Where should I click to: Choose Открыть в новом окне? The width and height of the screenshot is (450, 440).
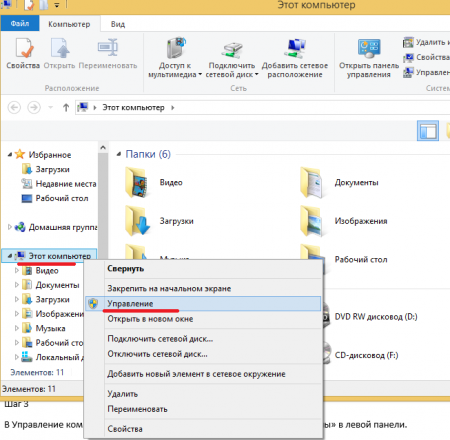pyautogui.click(x=203, y=319)
